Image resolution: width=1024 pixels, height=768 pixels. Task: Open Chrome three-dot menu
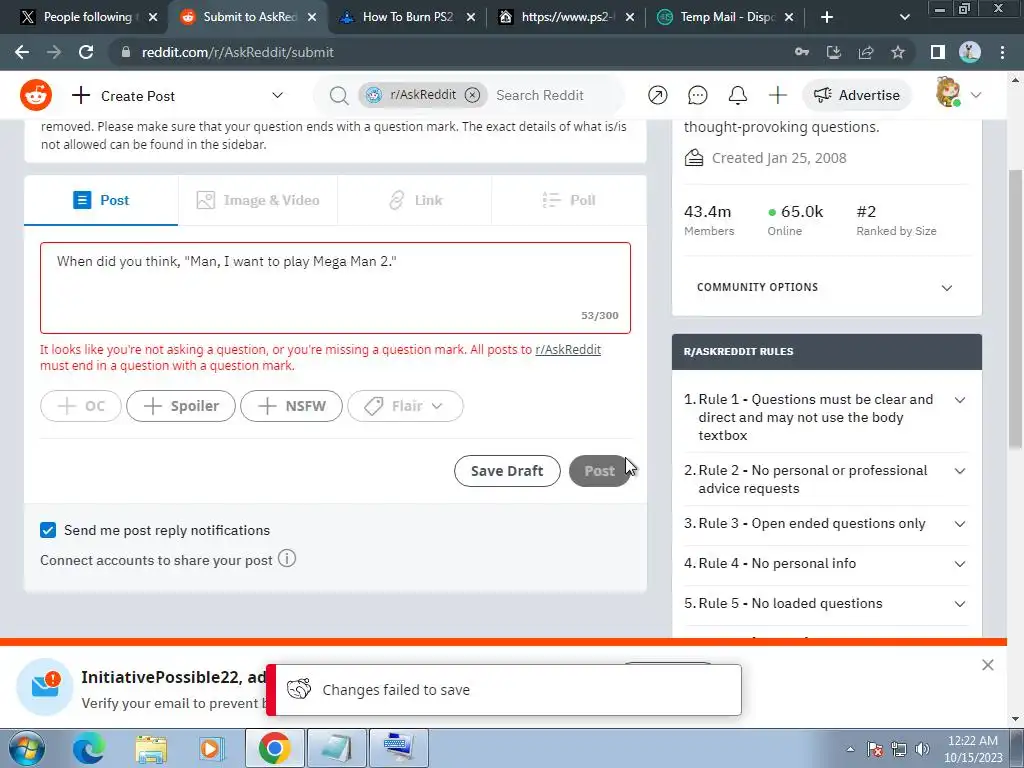tap(1002, 52)
